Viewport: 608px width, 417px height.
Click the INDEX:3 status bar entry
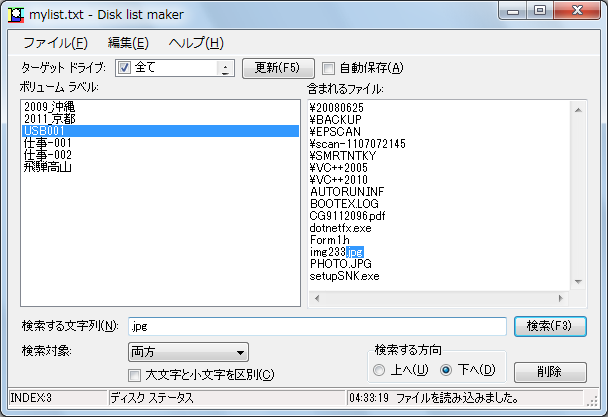[57, 398]
